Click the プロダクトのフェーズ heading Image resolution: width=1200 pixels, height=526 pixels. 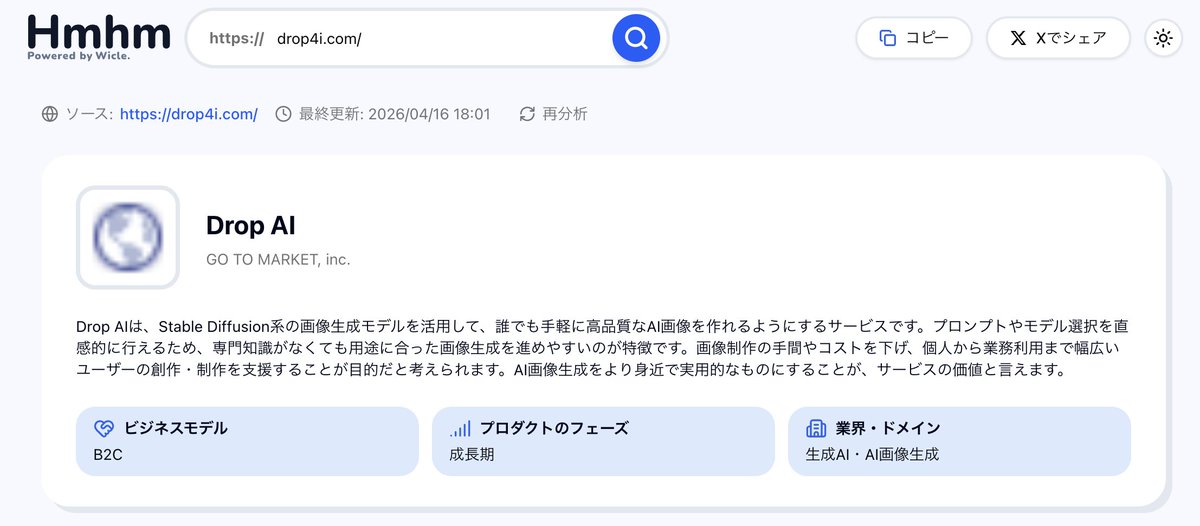(554, 428)
